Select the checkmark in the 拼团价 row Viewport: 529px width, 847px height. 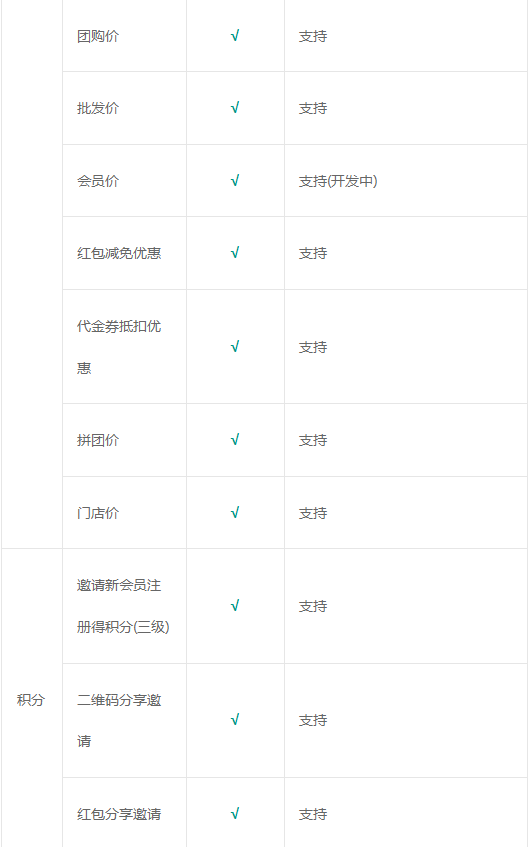[235, 440]
